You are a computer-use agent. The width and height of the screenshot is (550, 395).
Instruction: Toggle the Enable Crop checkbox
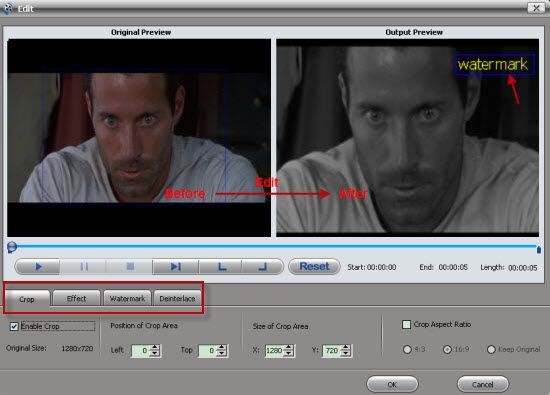click(x=14, y=327)
